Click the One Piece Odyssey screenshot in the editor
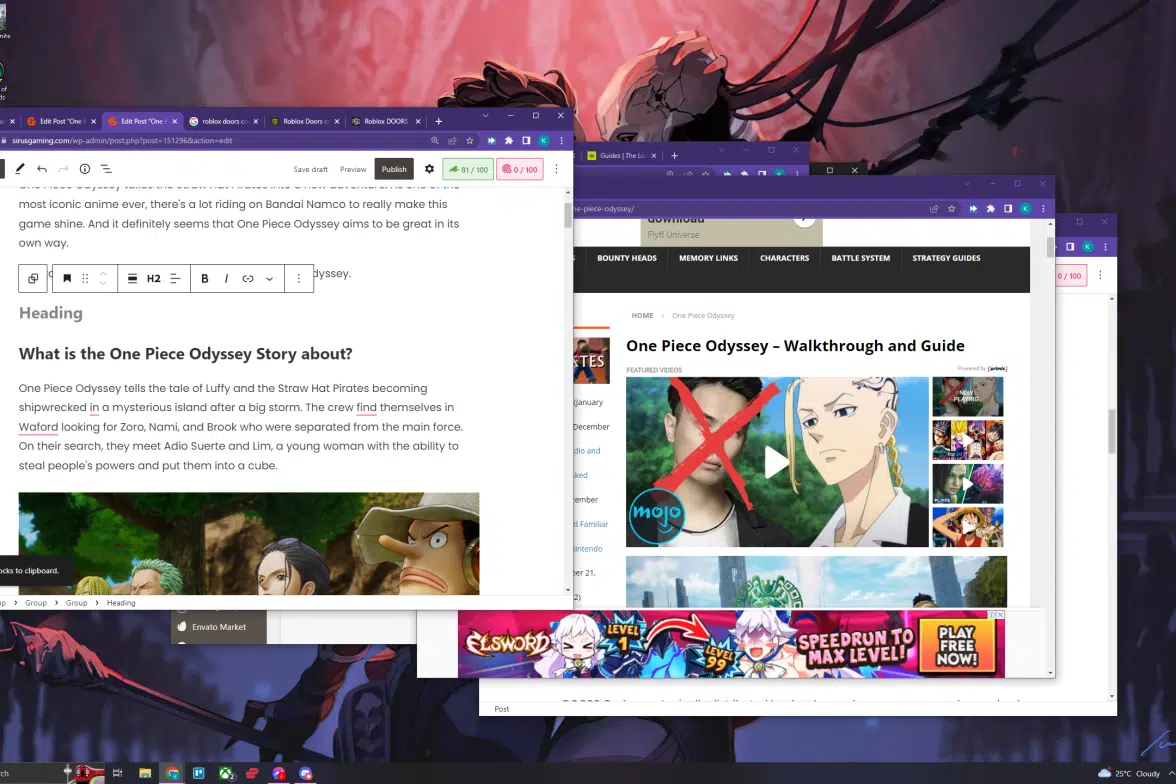Viewport: 1176px width, 784px height. [249, 543]
